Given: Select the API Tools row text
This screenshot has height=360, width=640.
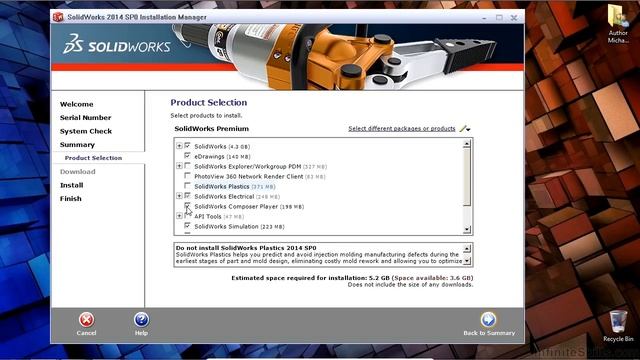Looking at the screenshot, I should (219, 217).
